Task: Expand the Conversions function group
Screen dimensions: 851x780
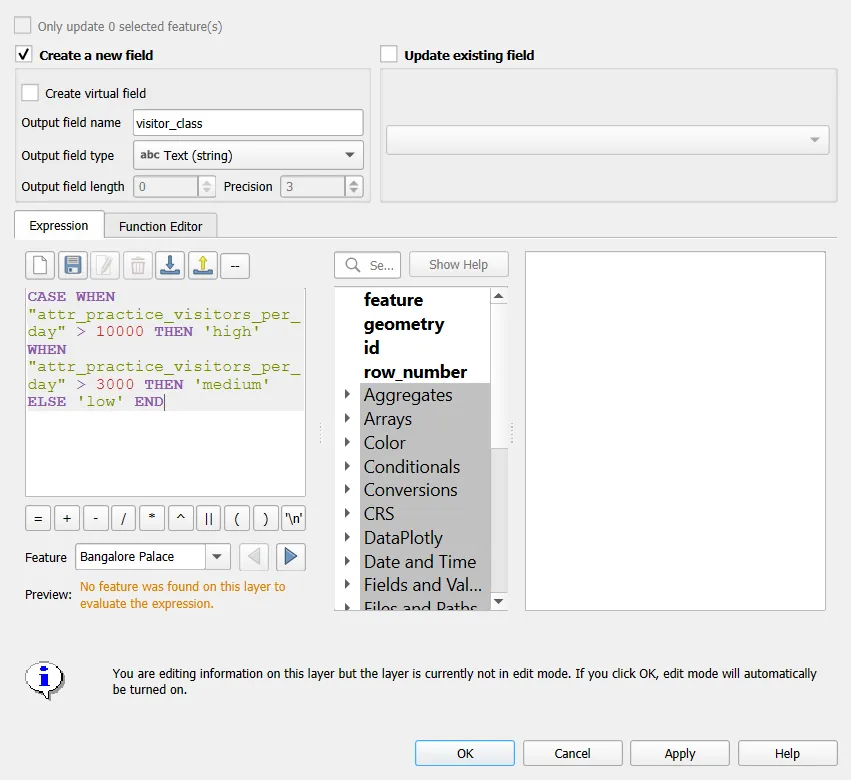Action: pos(347,490)
